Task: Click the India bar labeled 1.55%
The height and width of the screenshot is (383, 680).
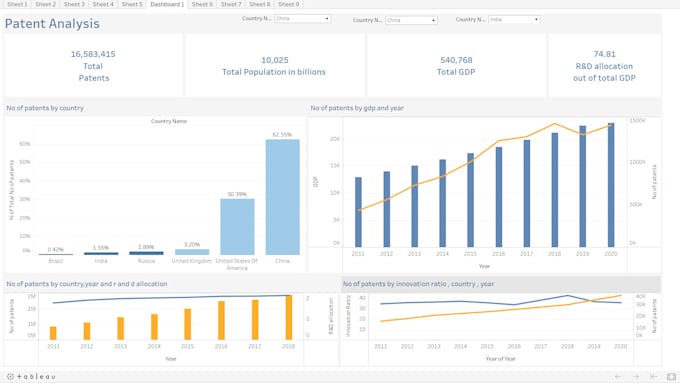Action: click(101, 253)
